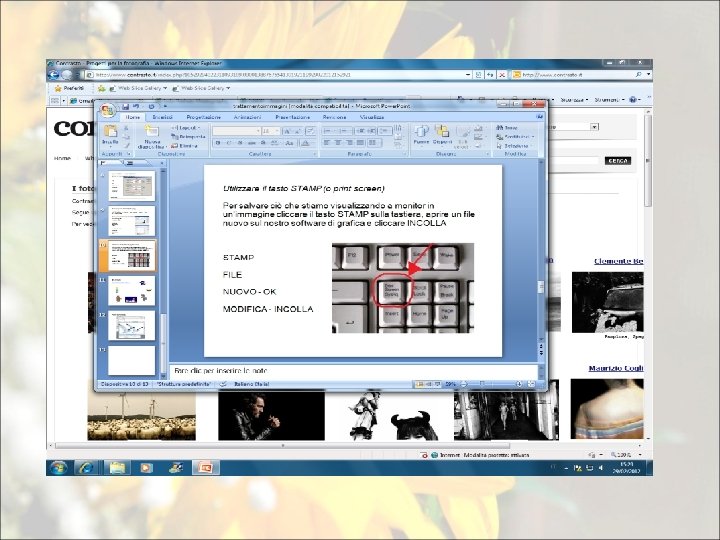The image size is (720, 540).
Task: Open the round Office button menu
Action: (107, 110)
